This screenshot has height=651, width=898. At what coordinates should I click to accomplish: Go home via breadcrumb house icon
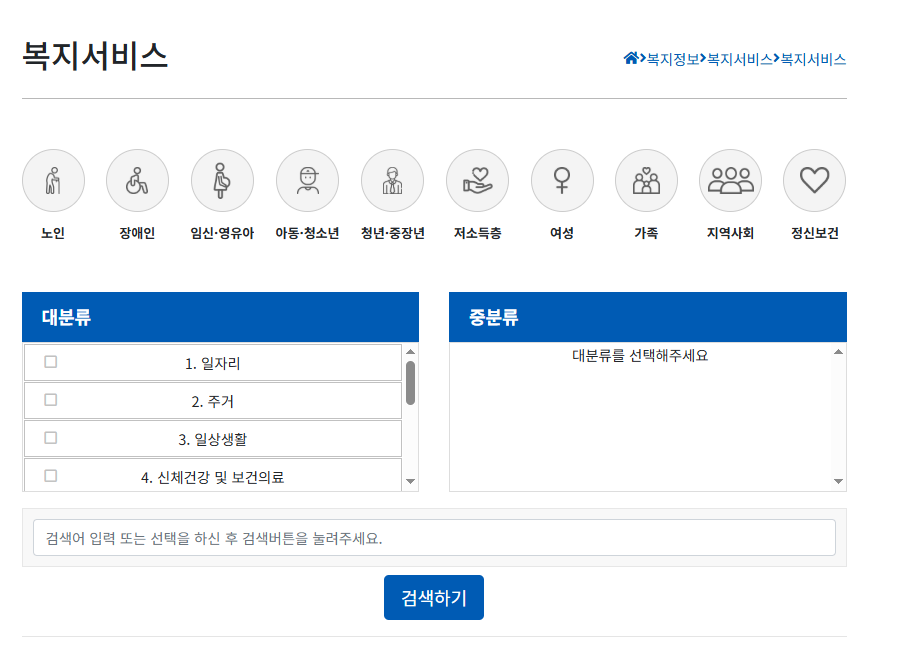tap(631, 58)
